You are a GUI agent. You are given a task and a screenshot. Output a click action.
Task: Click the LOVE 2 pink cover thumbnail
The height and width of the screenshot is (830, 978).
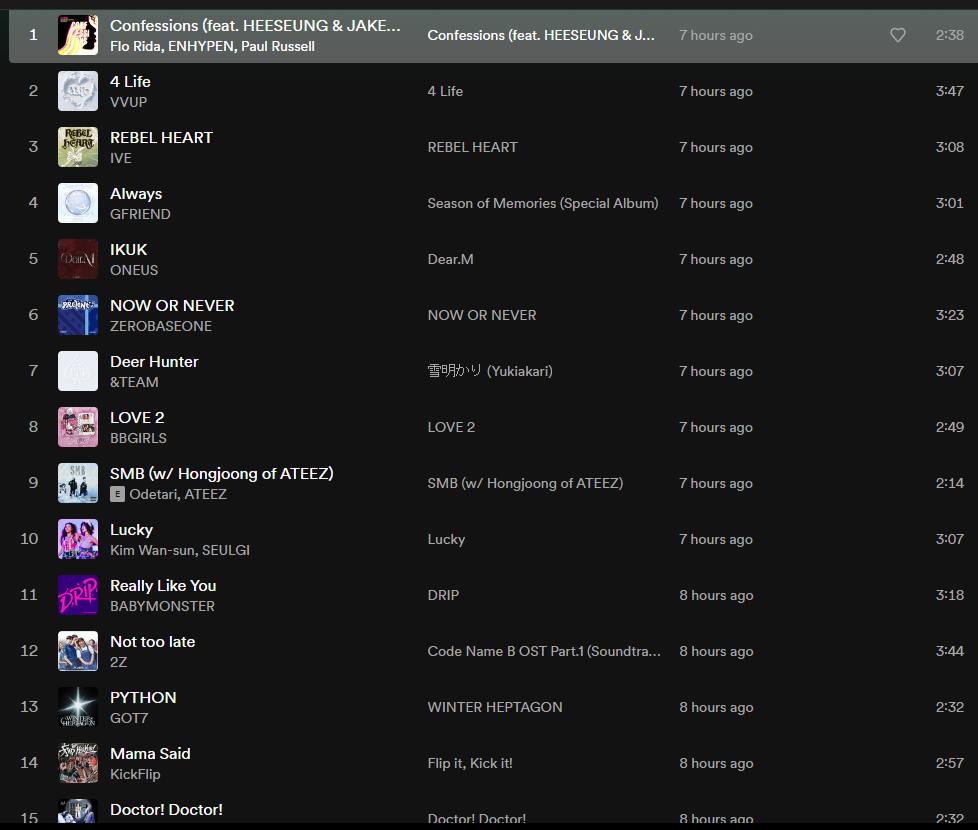[x=78, y=427]
